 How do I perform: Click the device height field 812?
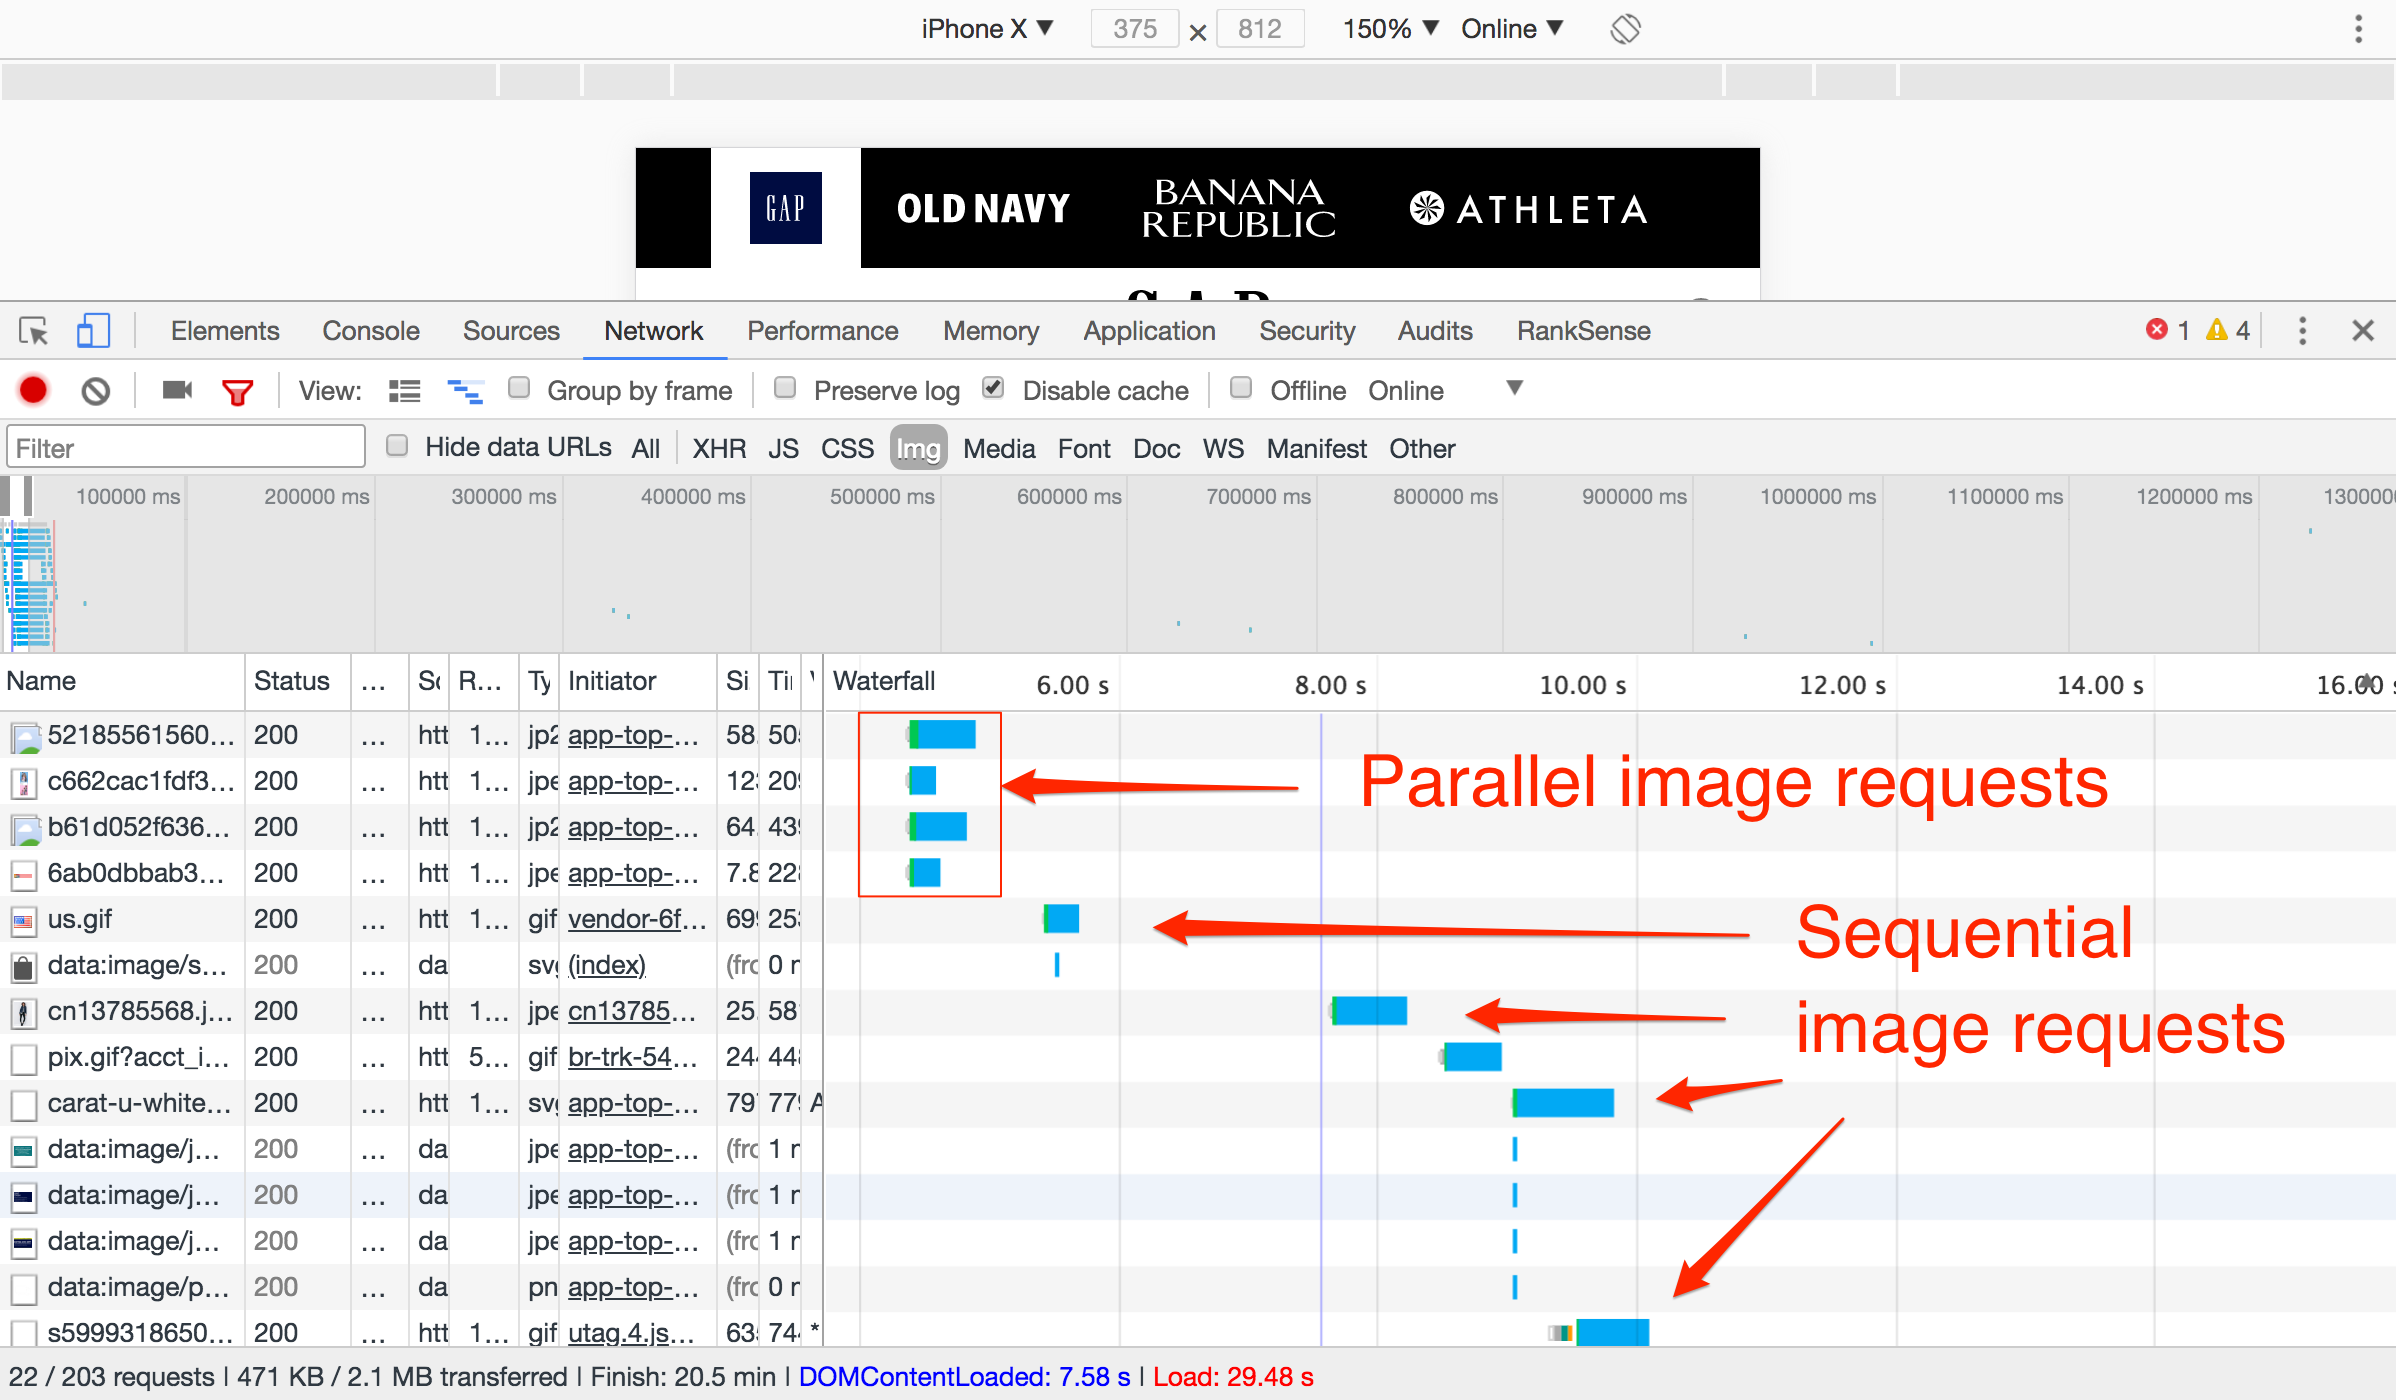point(1260,29)
